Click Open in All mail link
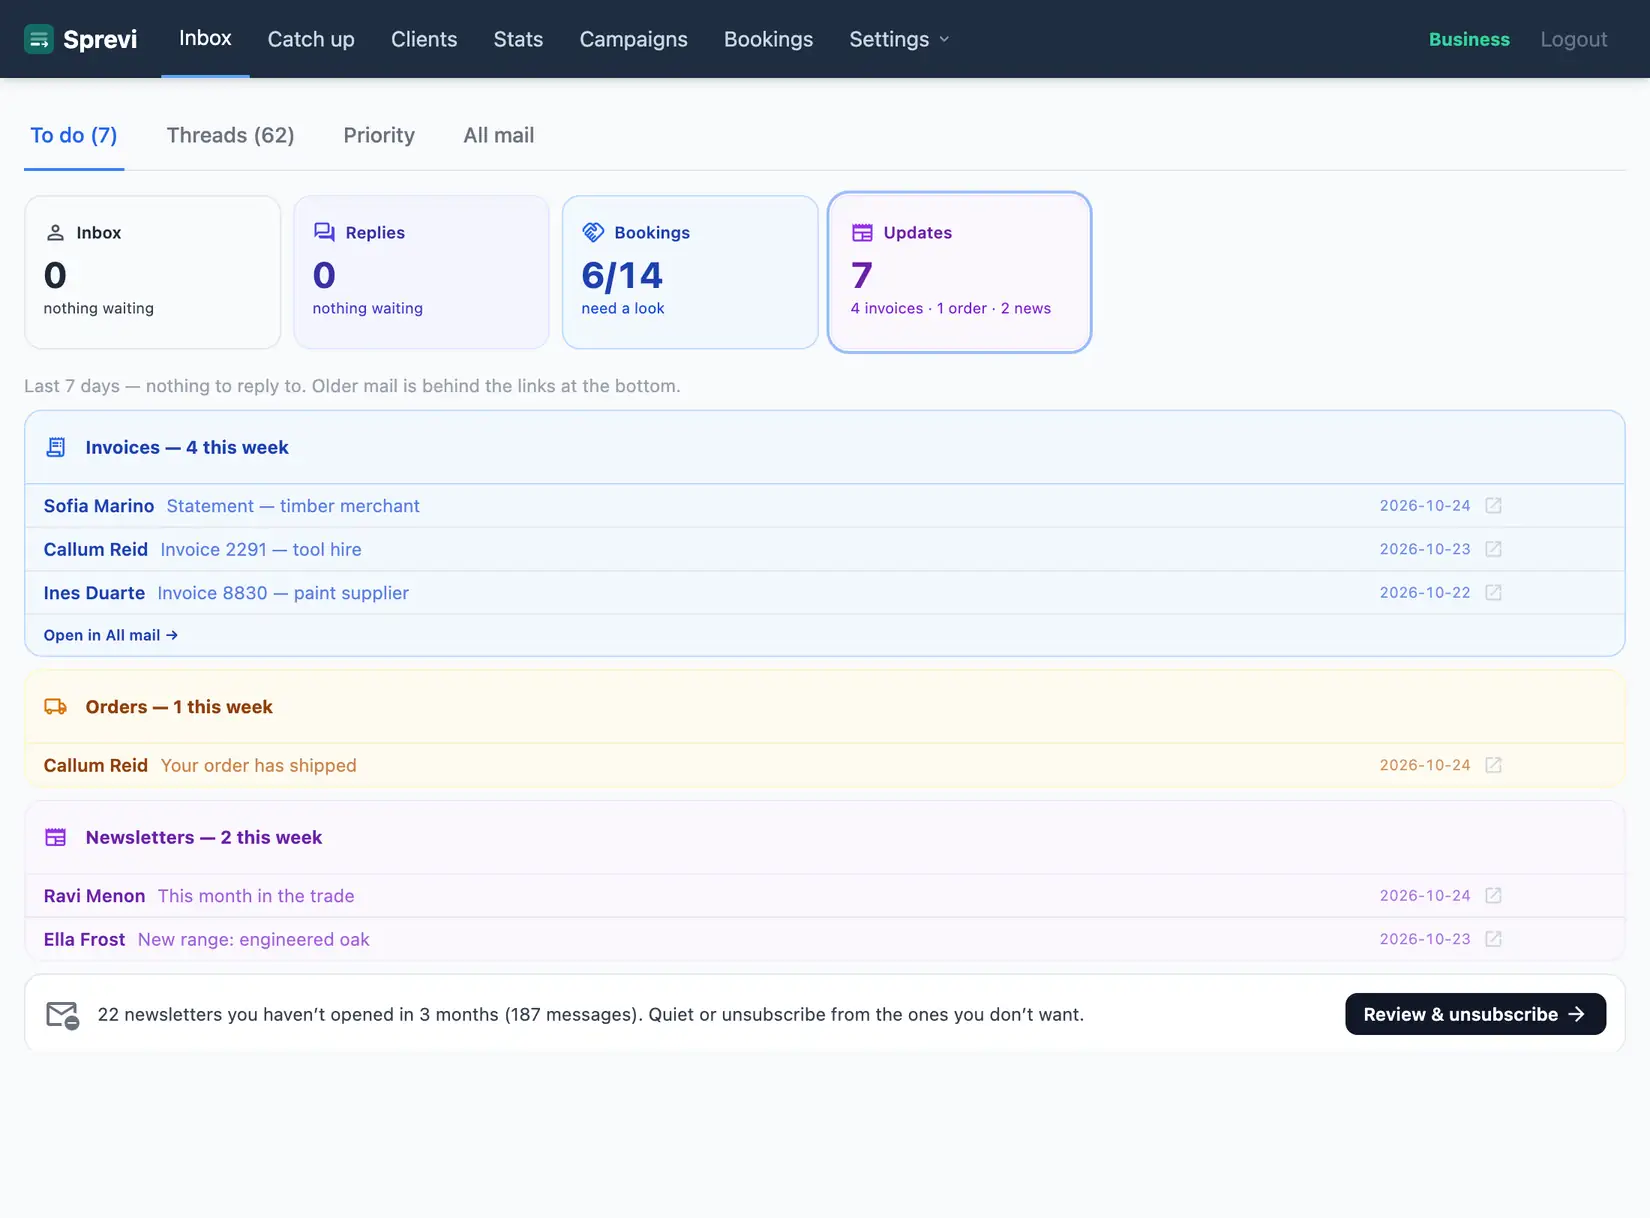Screen dimensions: 1650x1218 click(110, 635)
